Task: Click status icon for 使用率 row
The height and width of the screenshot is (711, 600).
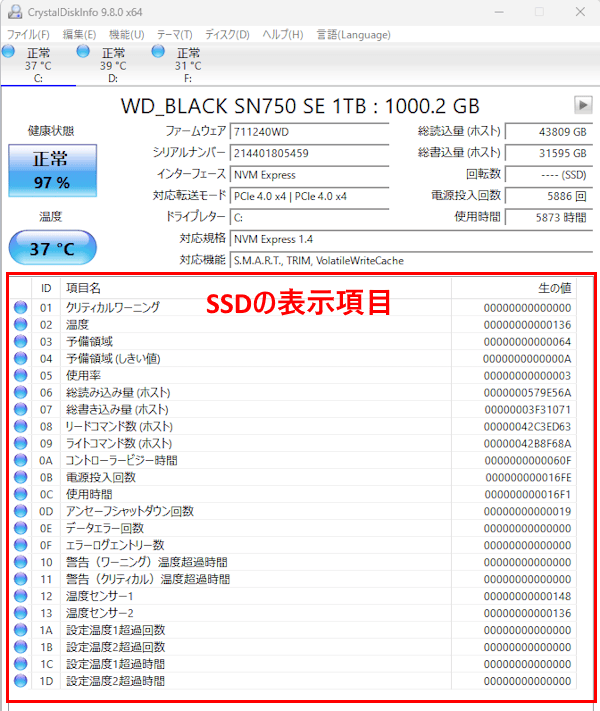Action: 20,375
